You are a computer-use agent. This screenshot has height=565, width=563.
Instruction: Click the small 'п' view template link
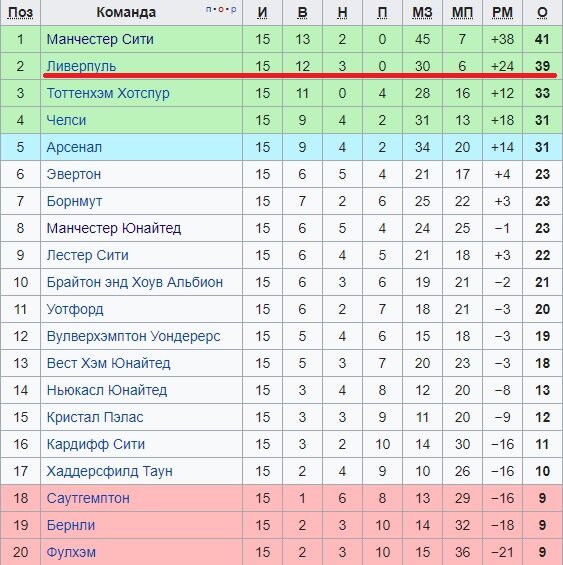(x=208, y=9)
